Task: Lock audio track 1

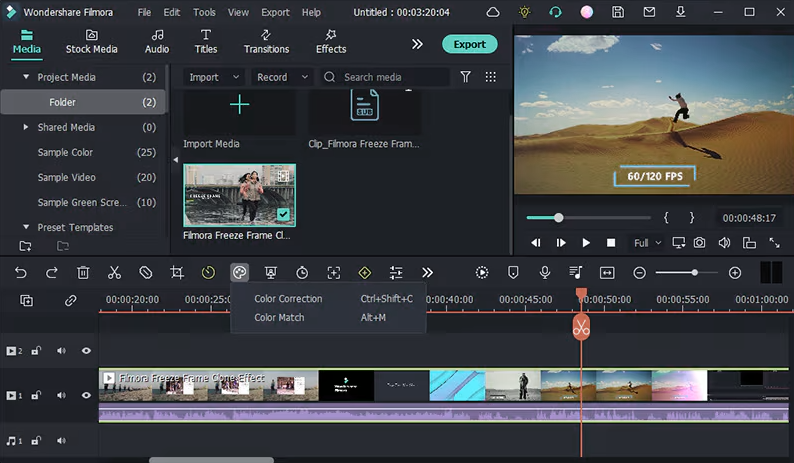Action: point(36,441)
